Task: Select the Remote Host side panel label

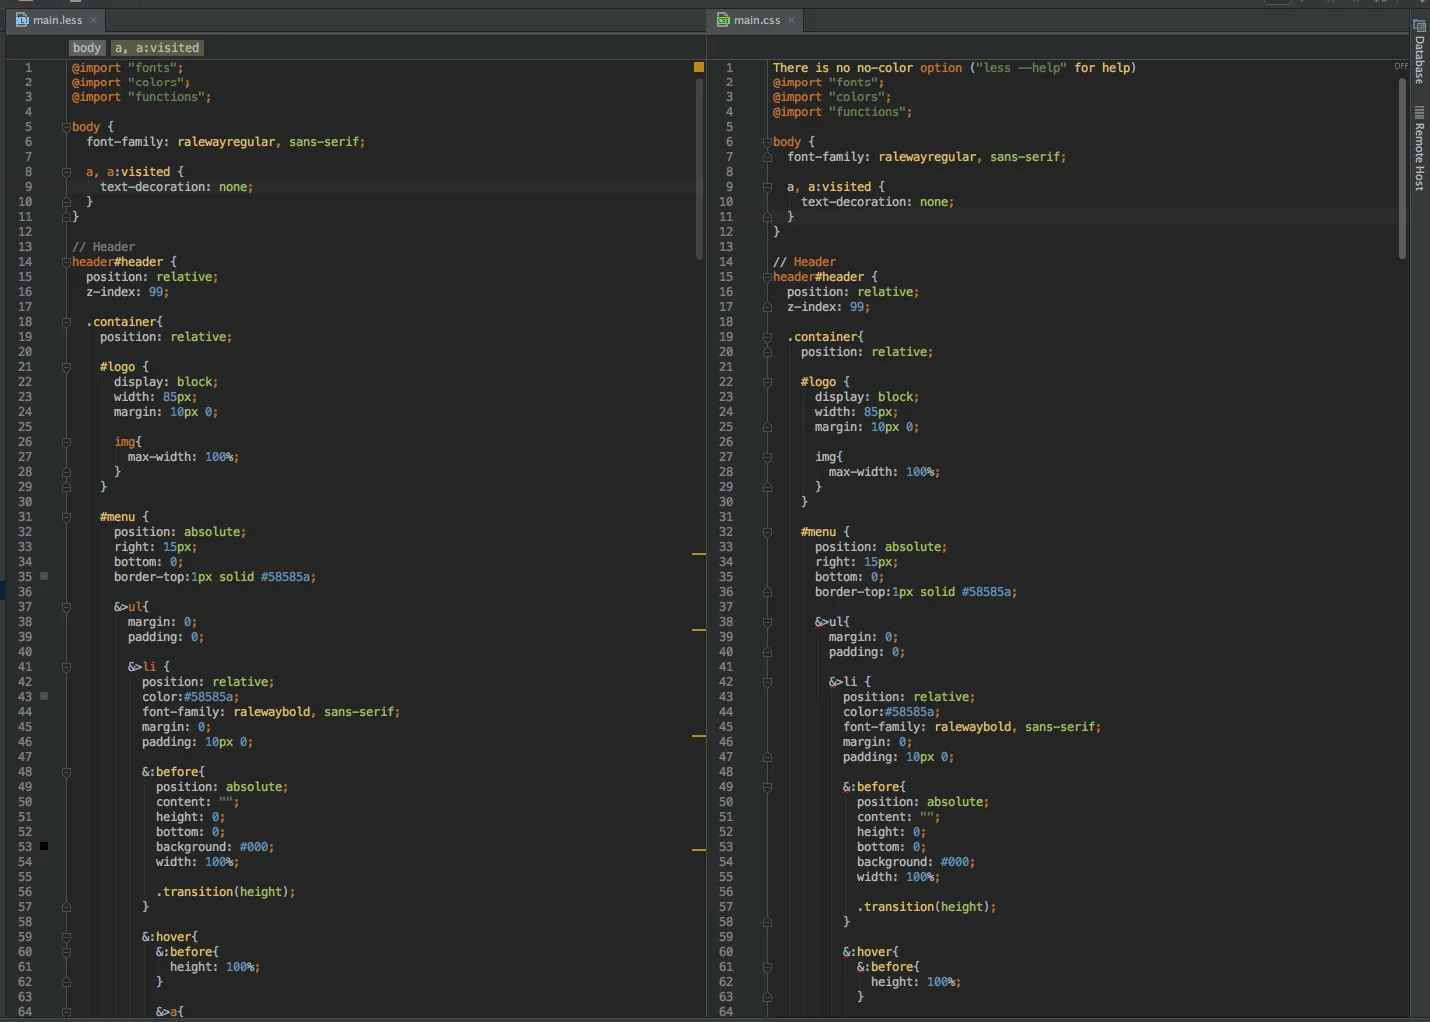Action: coord(1419,157)
